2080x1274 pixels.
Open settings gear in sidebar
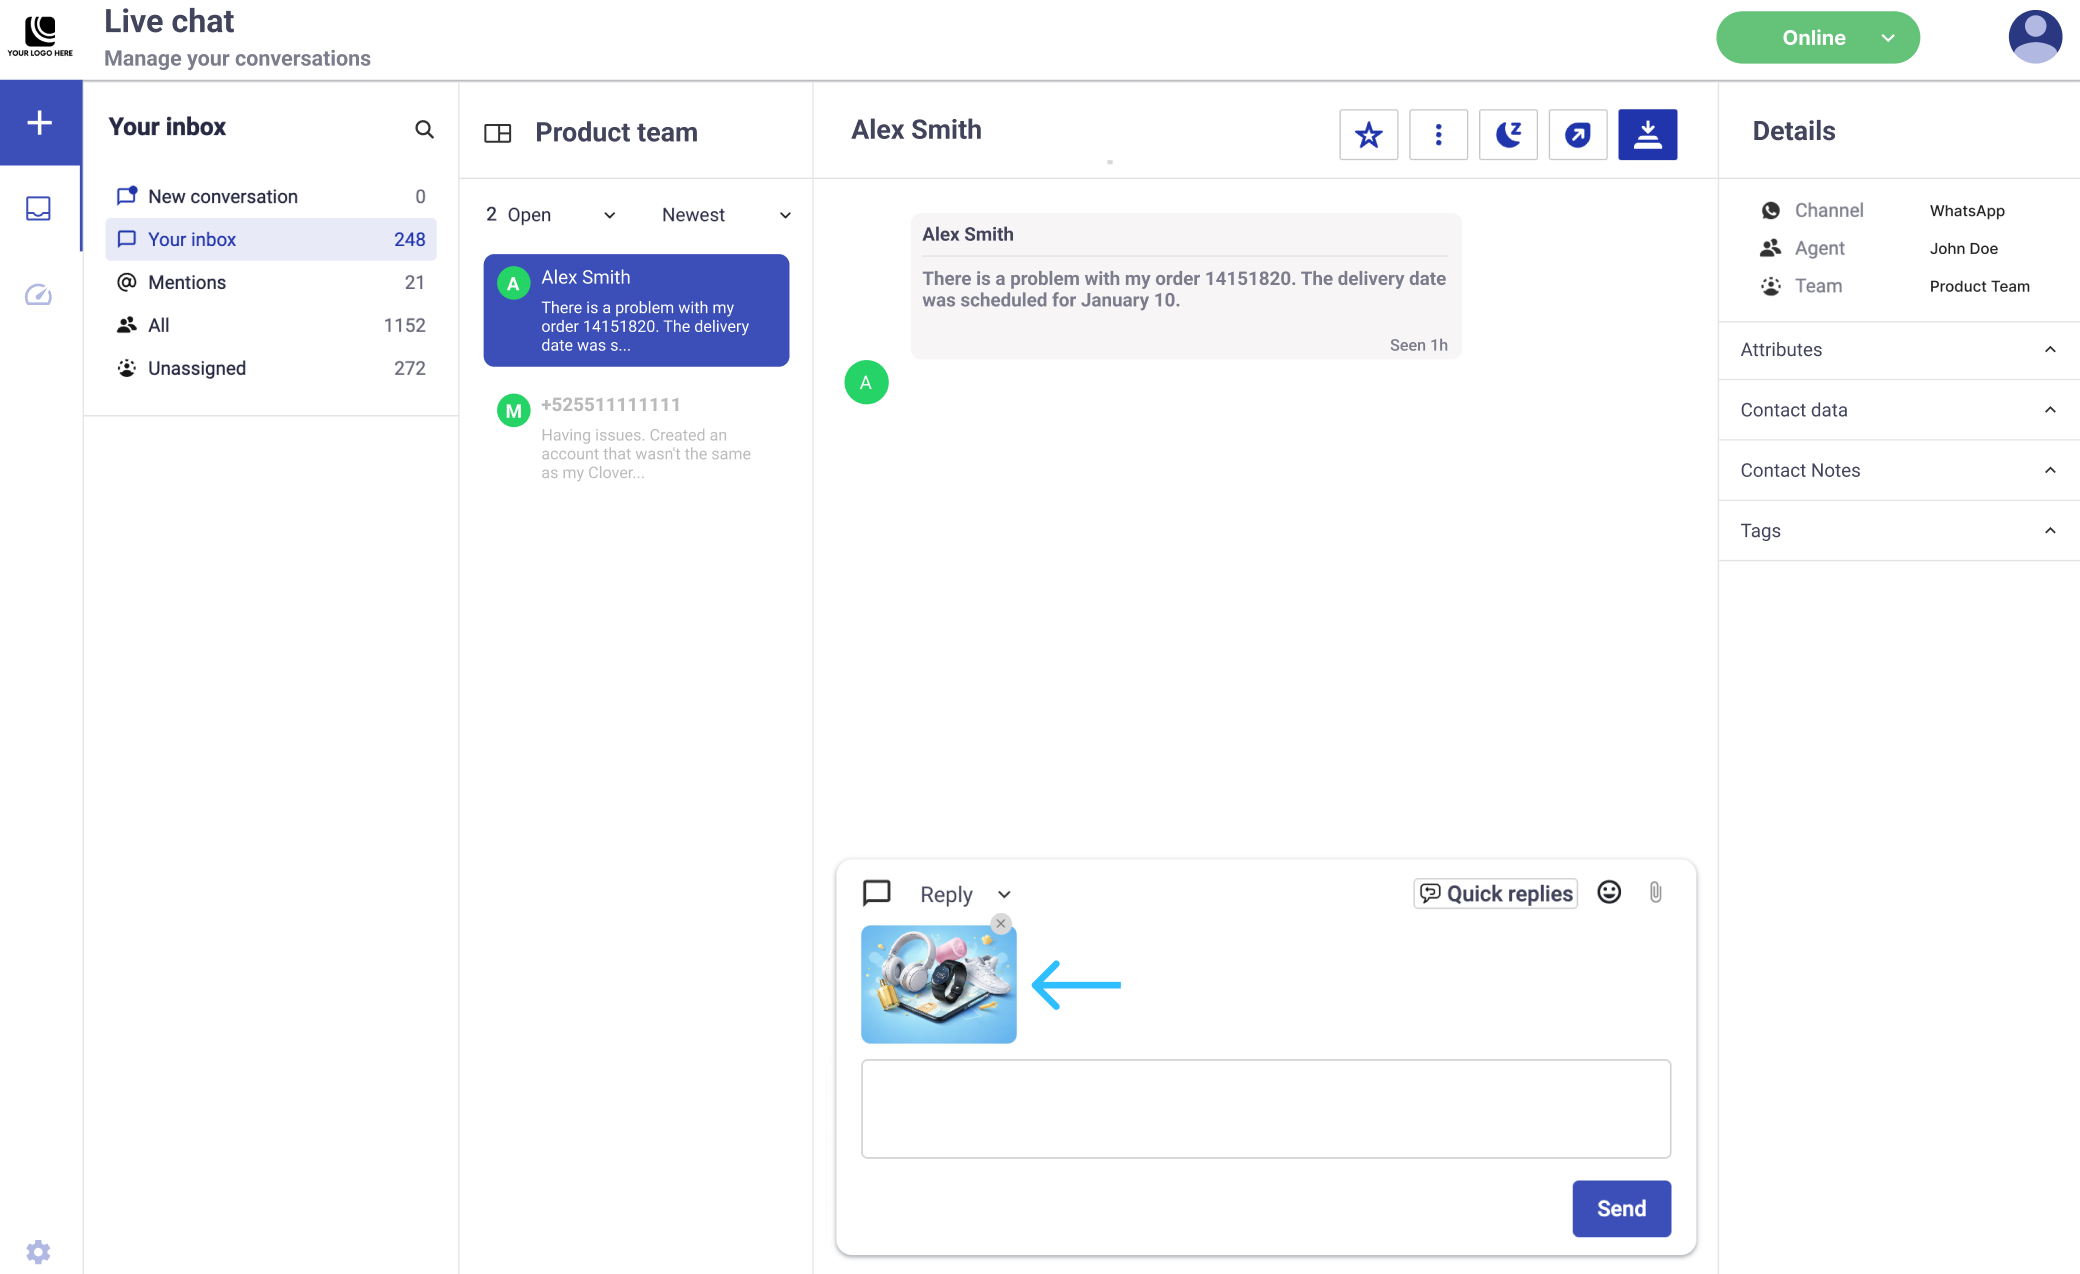38,1252
